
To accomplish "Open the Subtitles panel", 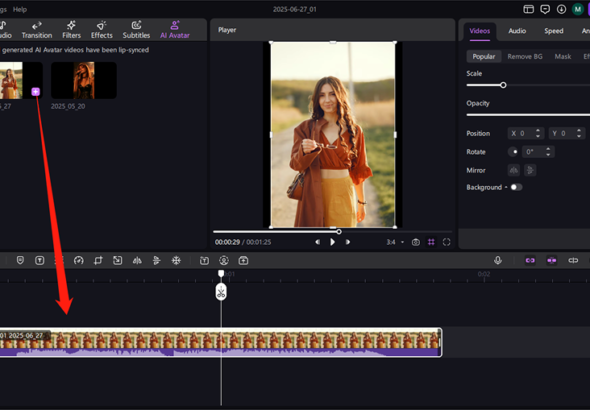I will (x=136, y=30).
